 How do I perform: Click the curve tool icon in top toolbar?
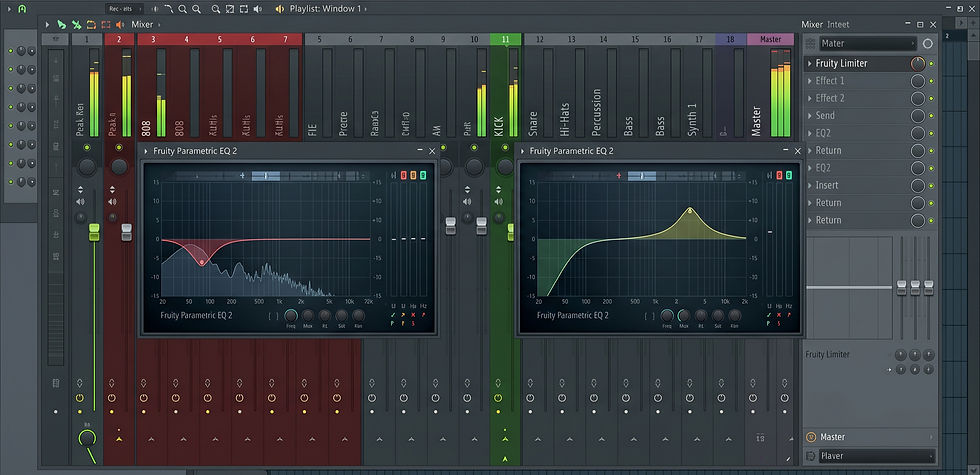(x=169, y=9)
